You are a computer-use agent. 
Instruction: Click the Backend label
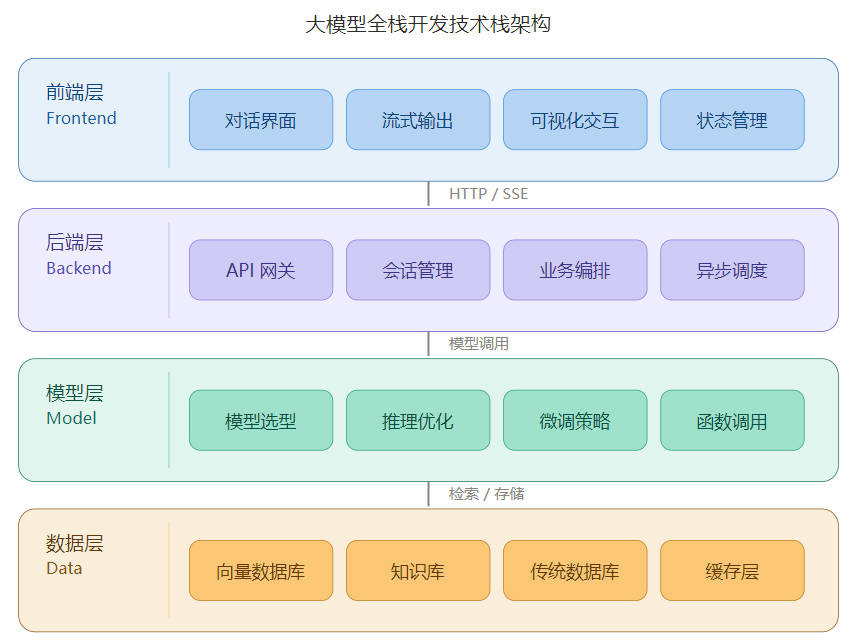coord(79,268)
